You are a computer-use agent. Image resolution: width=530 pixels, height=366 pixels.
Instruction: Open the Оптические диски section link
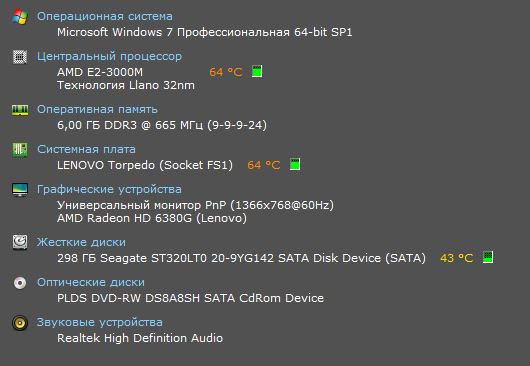click(91, 282)
